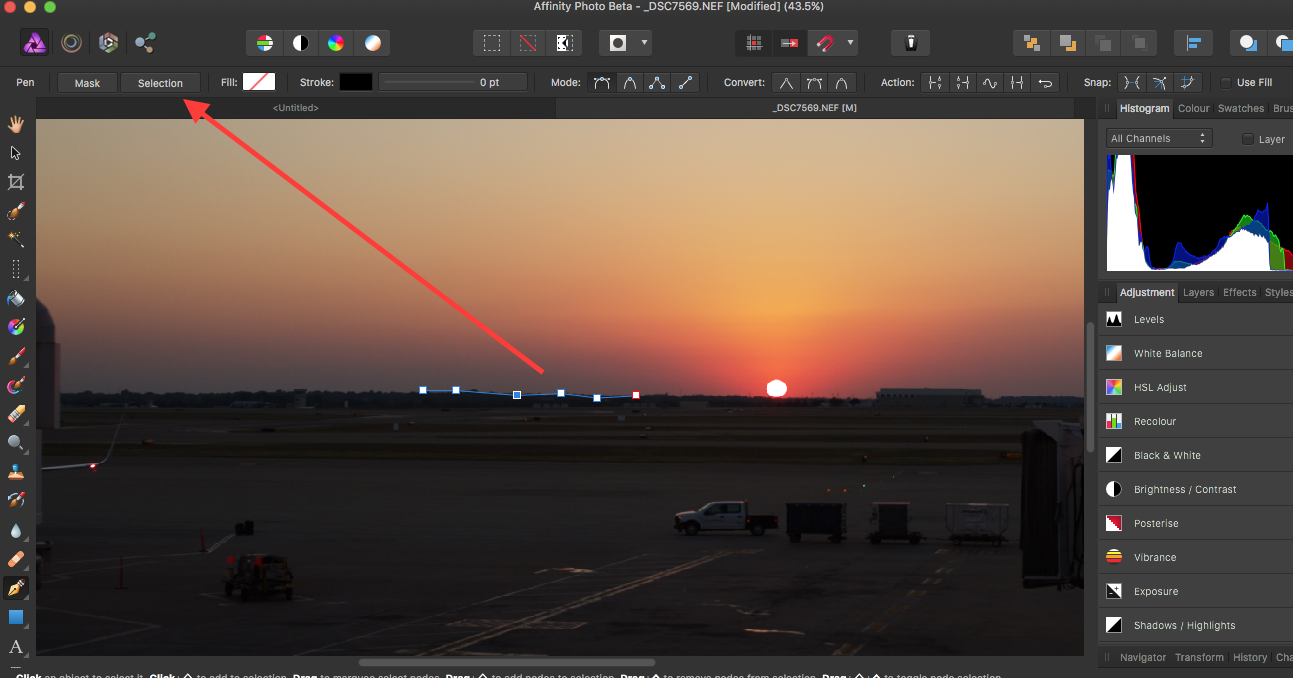Select the View (Hand) tool
Viewport: 1293px width, 678px height.
14,123
